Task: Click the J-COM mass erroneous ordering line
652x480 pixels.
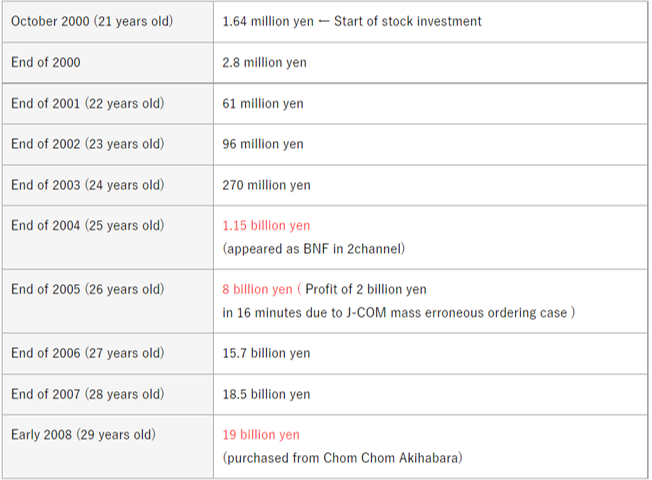Action: click(399, 312)
